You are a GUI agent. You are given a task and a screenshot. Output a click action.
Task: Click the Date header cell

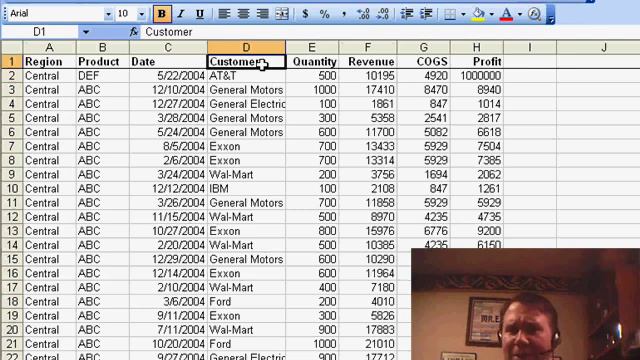(168, 62)
